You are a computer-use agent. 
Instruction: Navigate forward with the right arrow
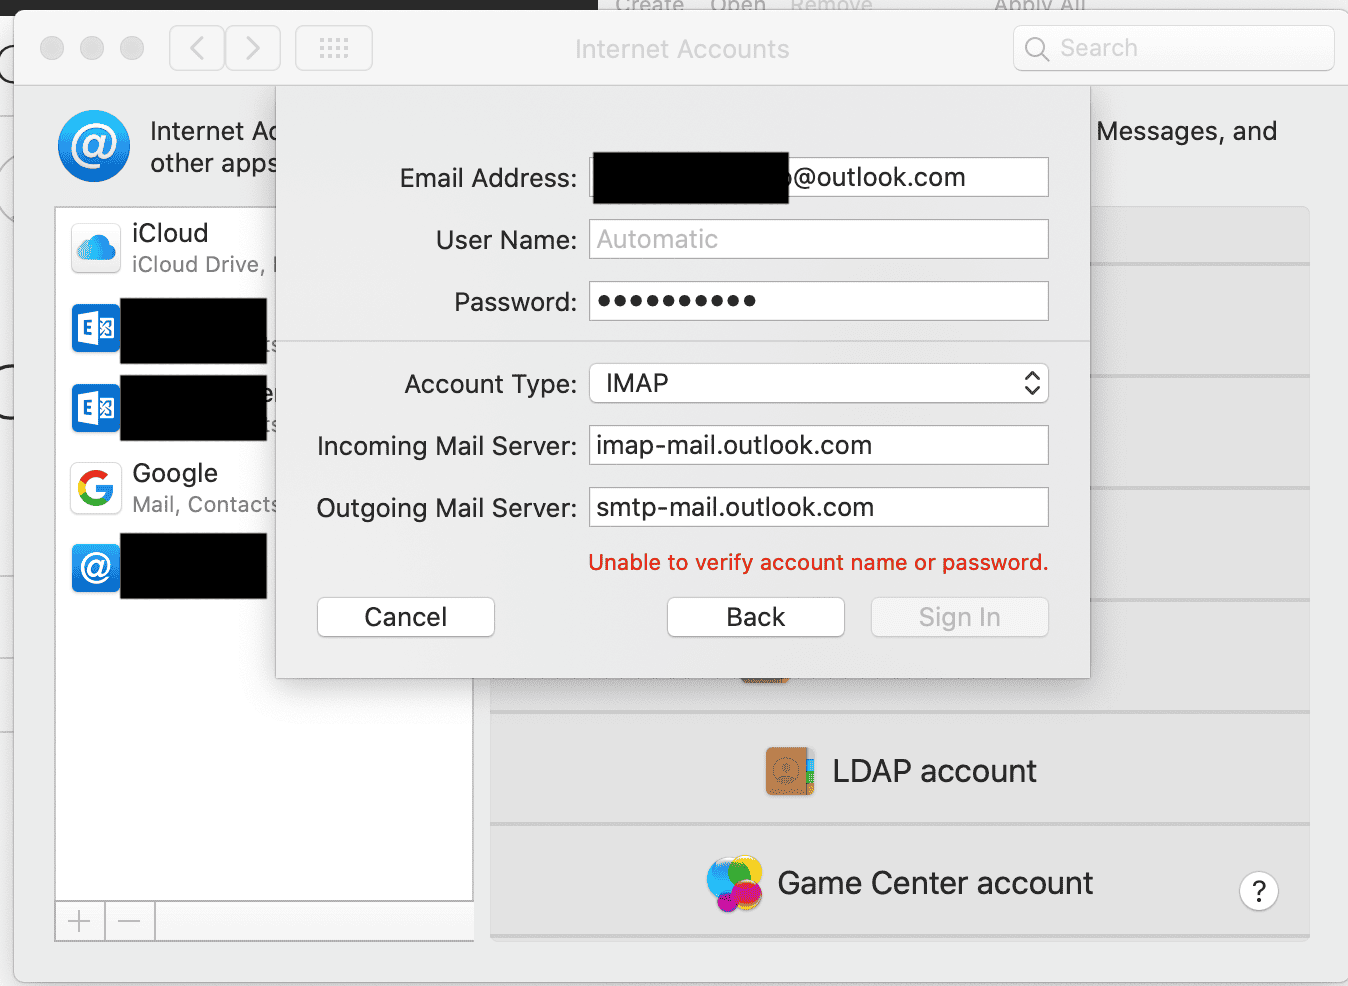(x=253, y=47)
